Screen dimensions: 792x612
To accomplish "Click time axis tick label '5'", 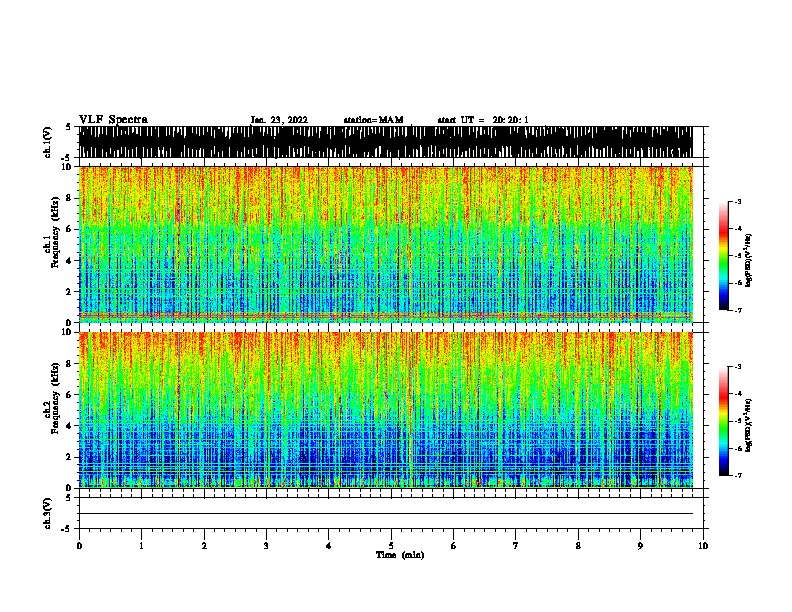I will 391,546.
